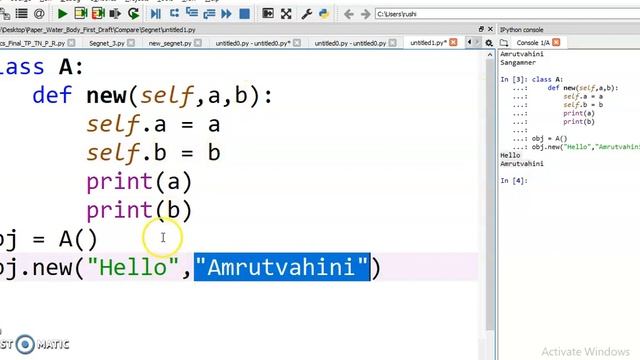Screen dimensions: 640x360
Task: Open Preferences via the wrench icon
Action: 307,14
